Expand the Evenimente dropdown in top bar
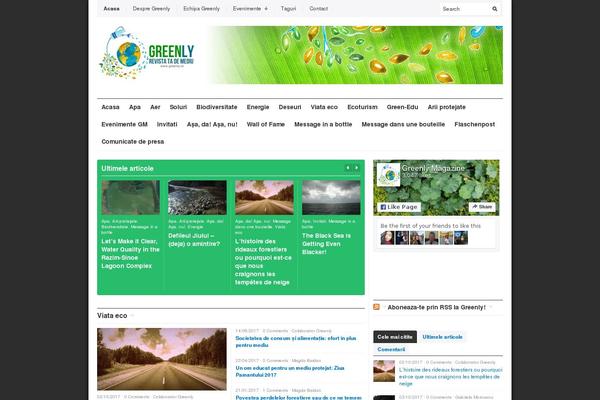 (250, 8)
